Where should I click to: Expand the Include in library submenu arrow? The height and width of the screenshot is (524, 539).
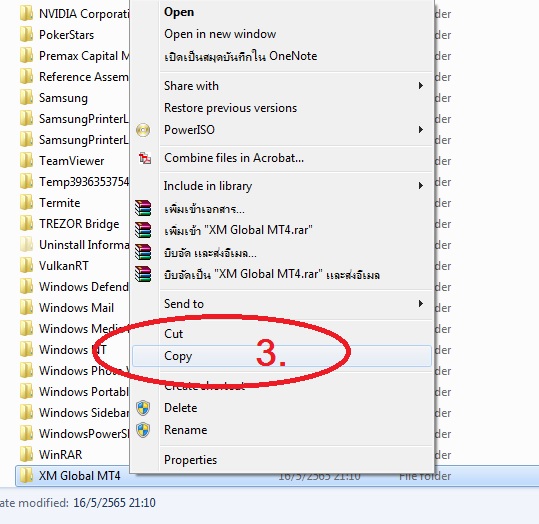[421, 186]
